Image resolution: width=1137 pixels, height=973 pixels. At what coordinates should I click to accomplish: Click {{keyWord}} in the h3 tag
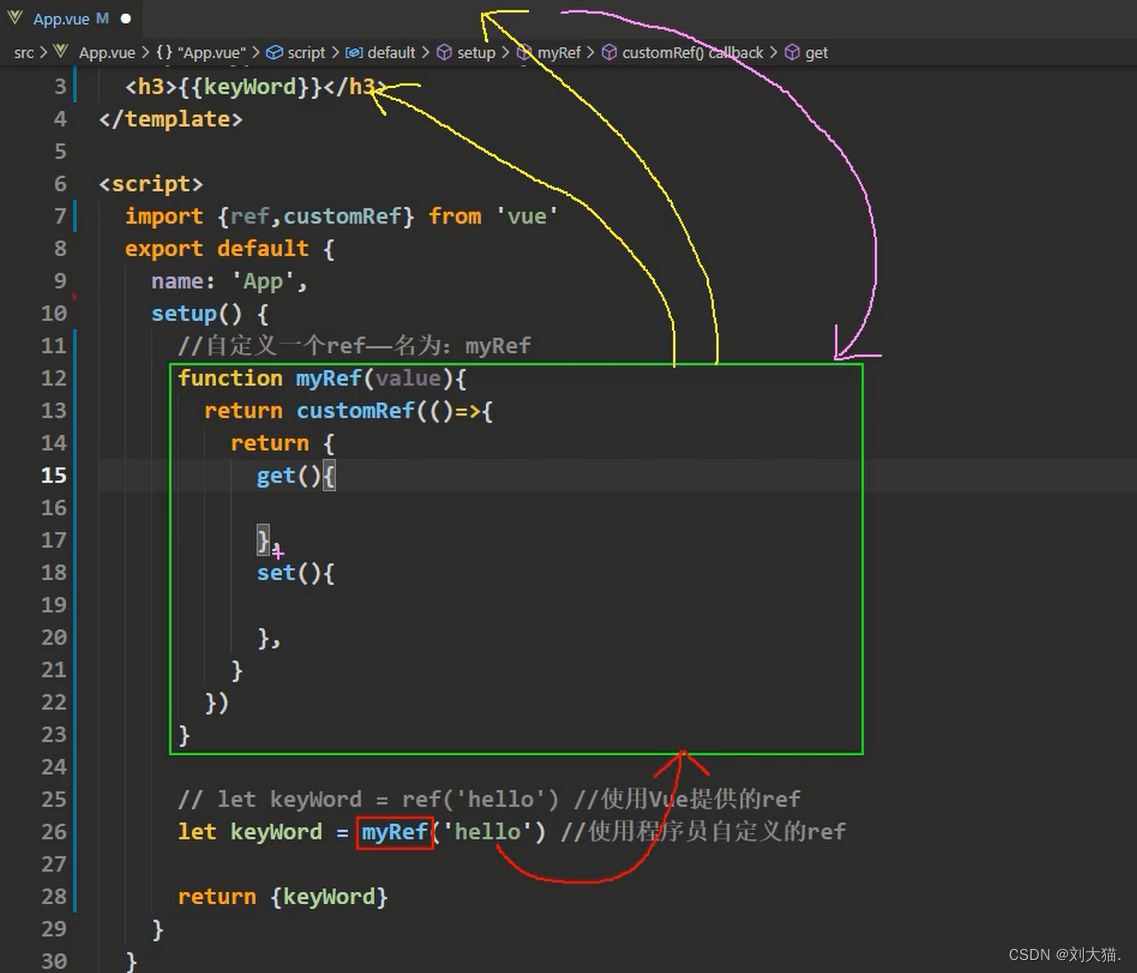pyautogui.click(x=250, y=87)
